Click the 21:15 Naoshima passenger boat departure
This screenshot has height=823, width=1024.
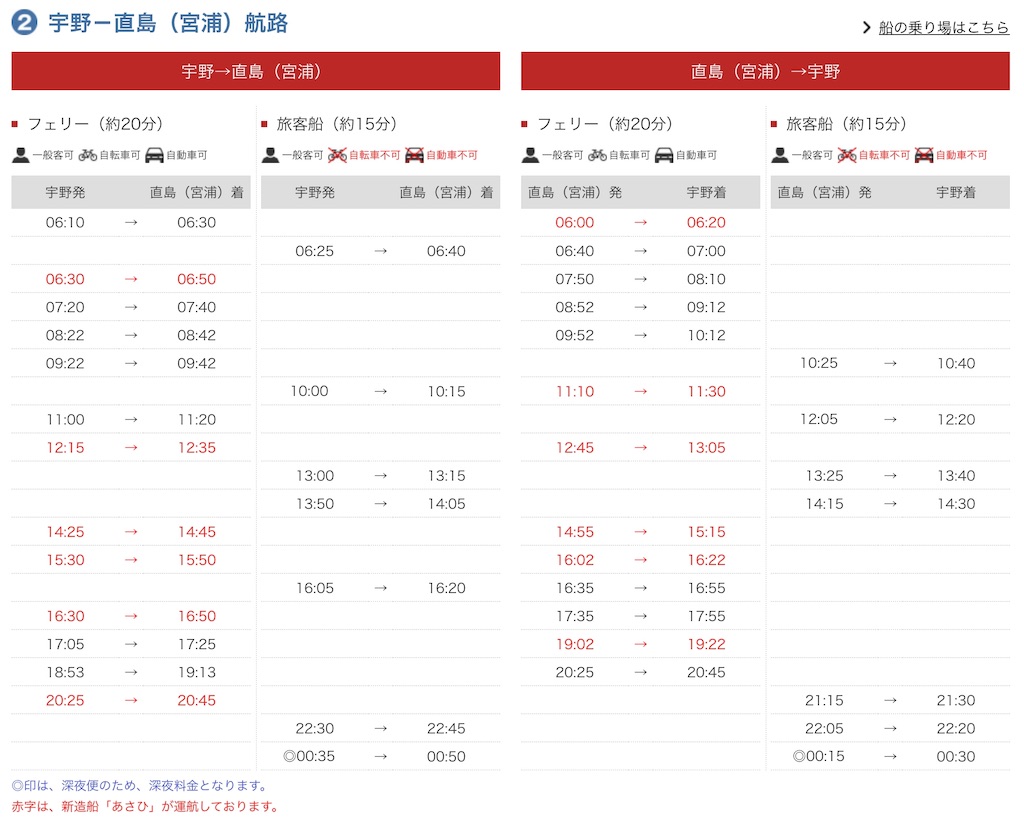coord(824,701)
